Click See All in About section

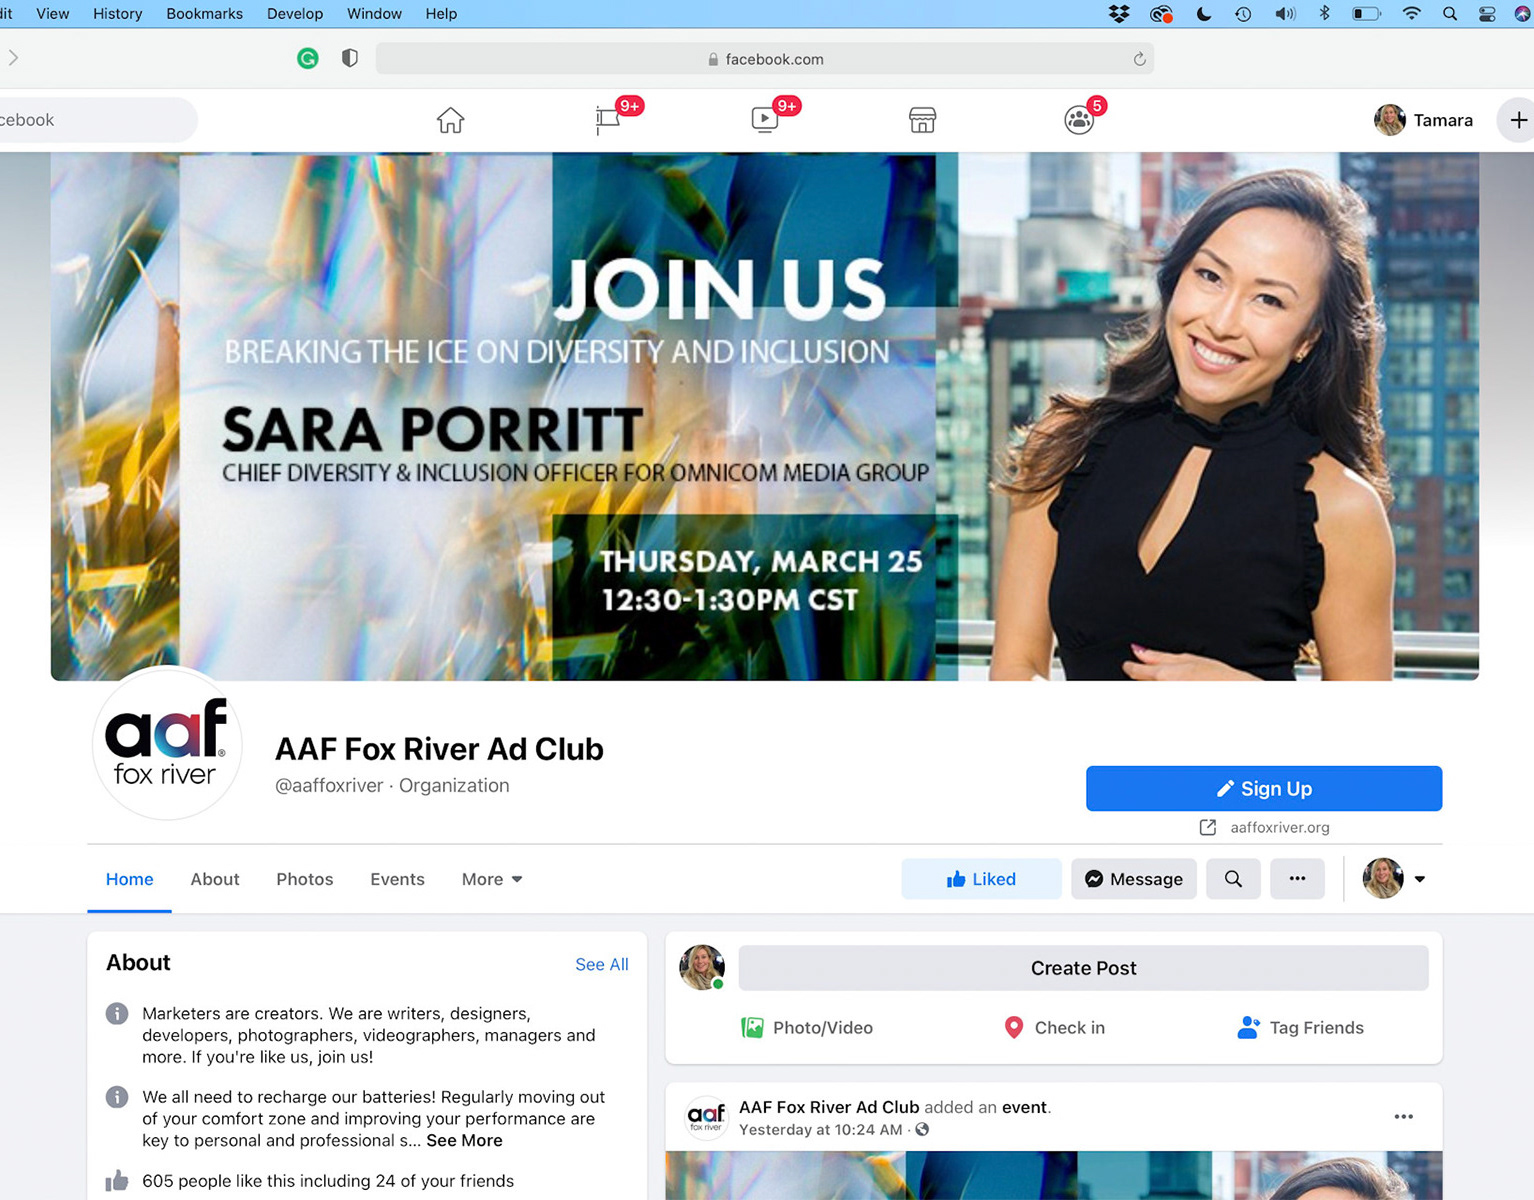pos(601,964)
